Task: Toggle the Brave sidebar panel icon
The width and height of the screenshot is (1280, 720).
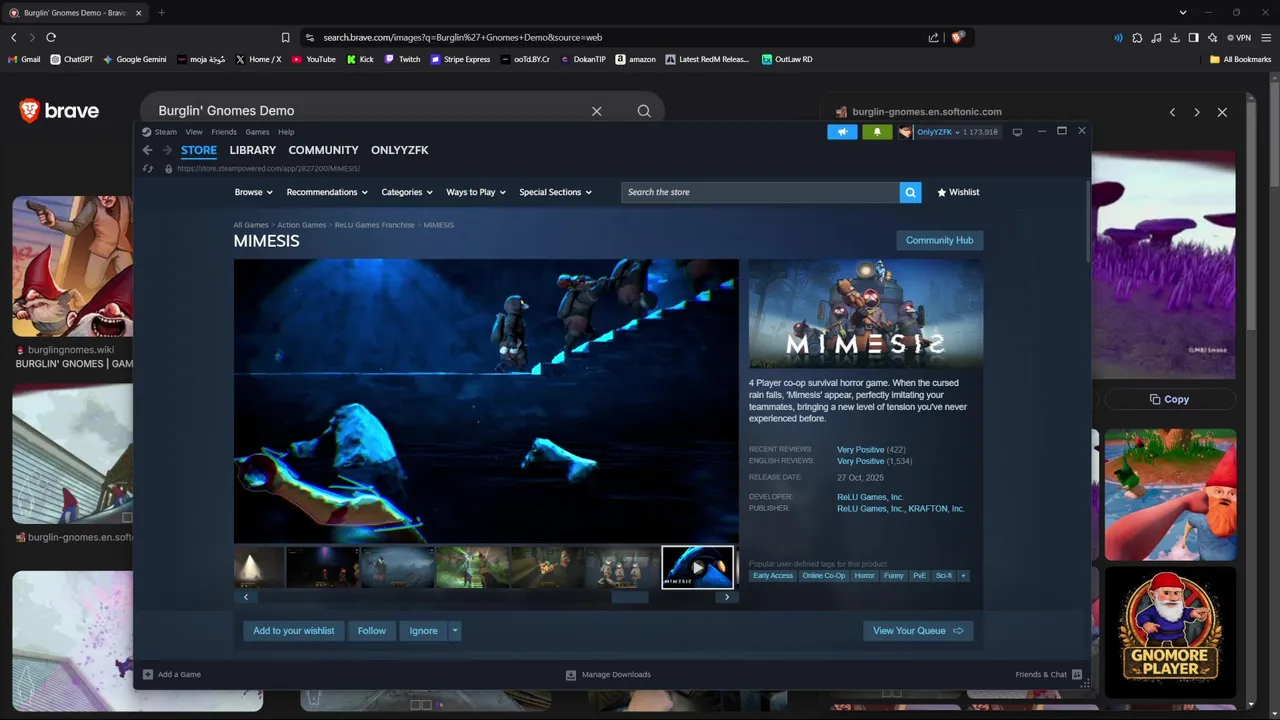Action: pyautogui.click(x=1193, y=37)
